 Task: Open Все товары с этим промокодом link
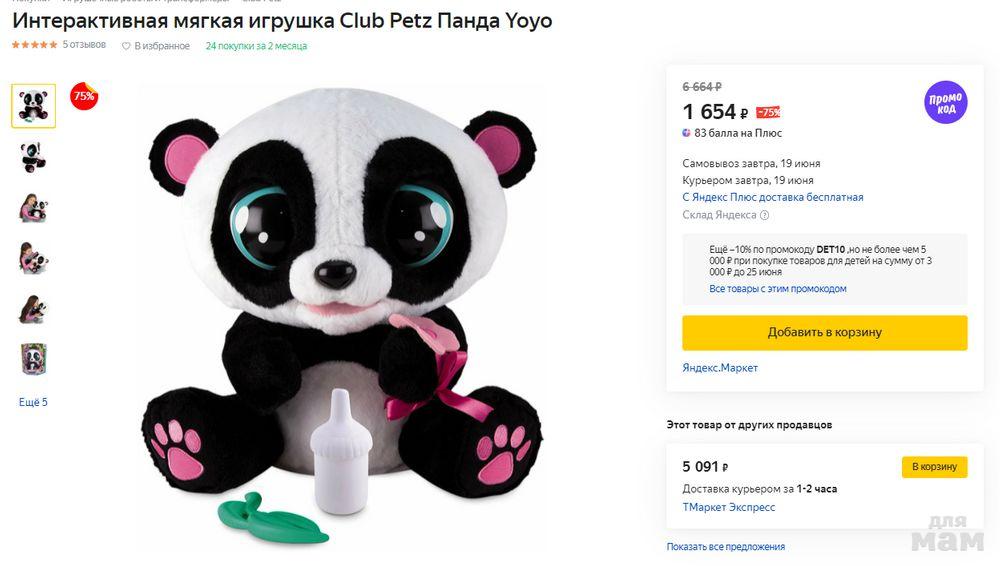[x=777, y=289]
